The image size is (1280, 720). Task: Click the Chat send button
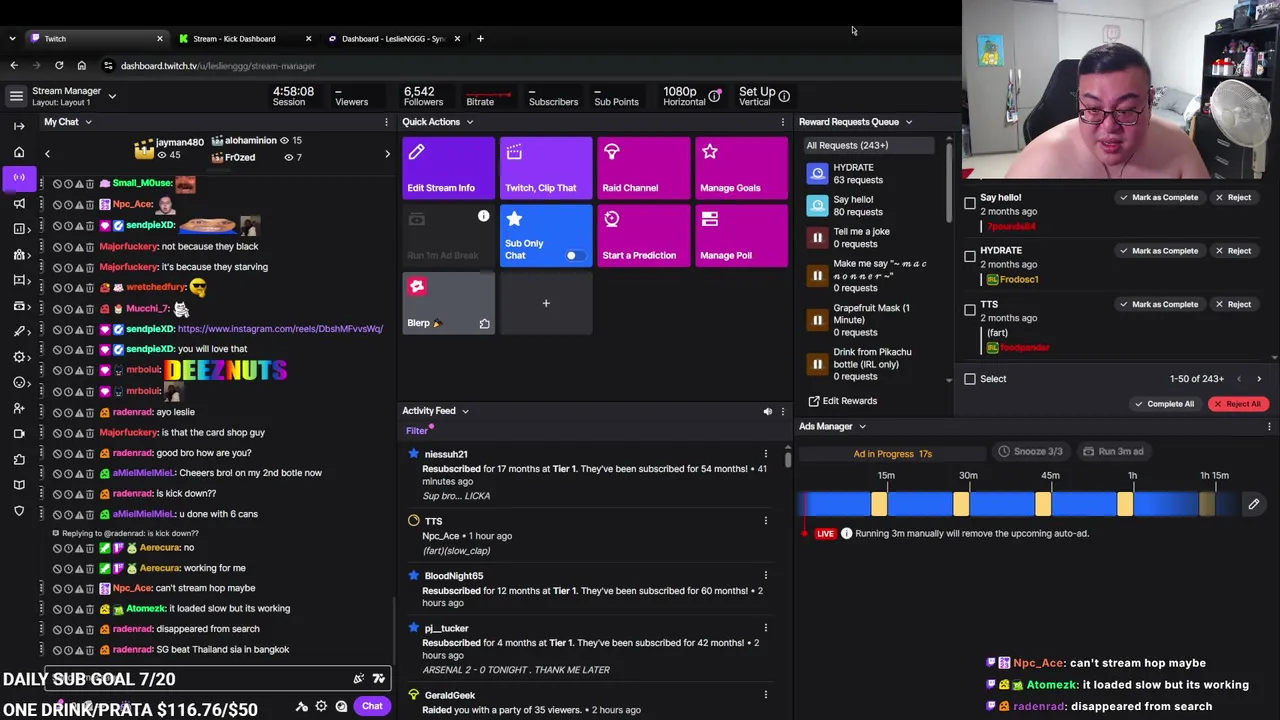pyautogui.click(x=372, y=706)
